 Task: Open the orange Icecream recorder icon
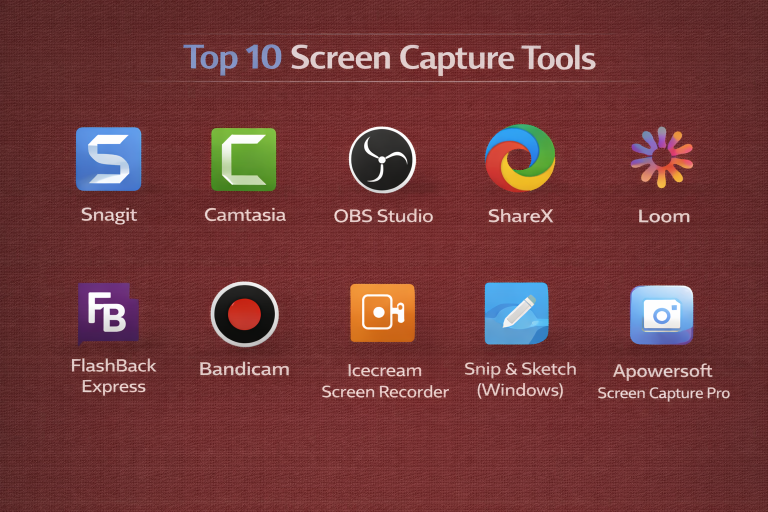click(383, 313)
